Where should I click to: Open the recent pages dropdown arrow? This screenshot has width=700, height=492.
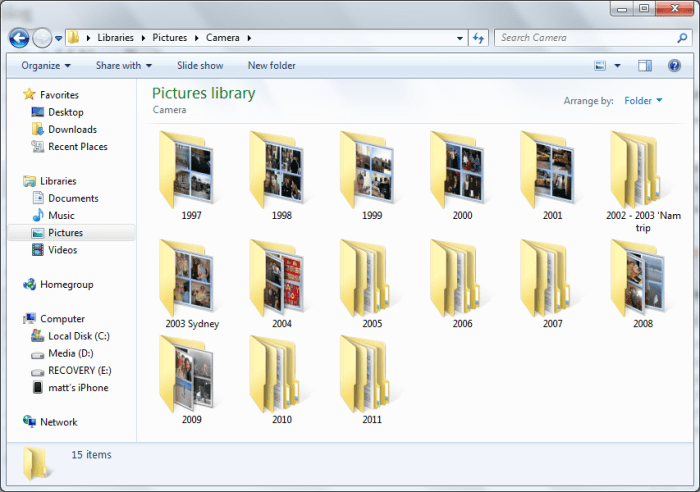pyautogui.click(x=58, y=39)
